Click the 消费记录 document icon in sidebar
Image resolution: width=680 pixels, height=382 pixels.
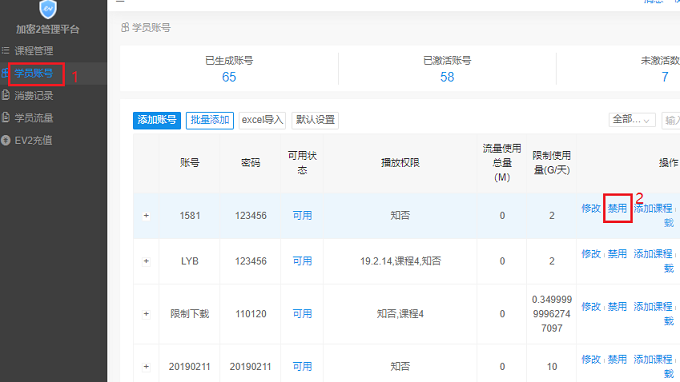(6, 95)
